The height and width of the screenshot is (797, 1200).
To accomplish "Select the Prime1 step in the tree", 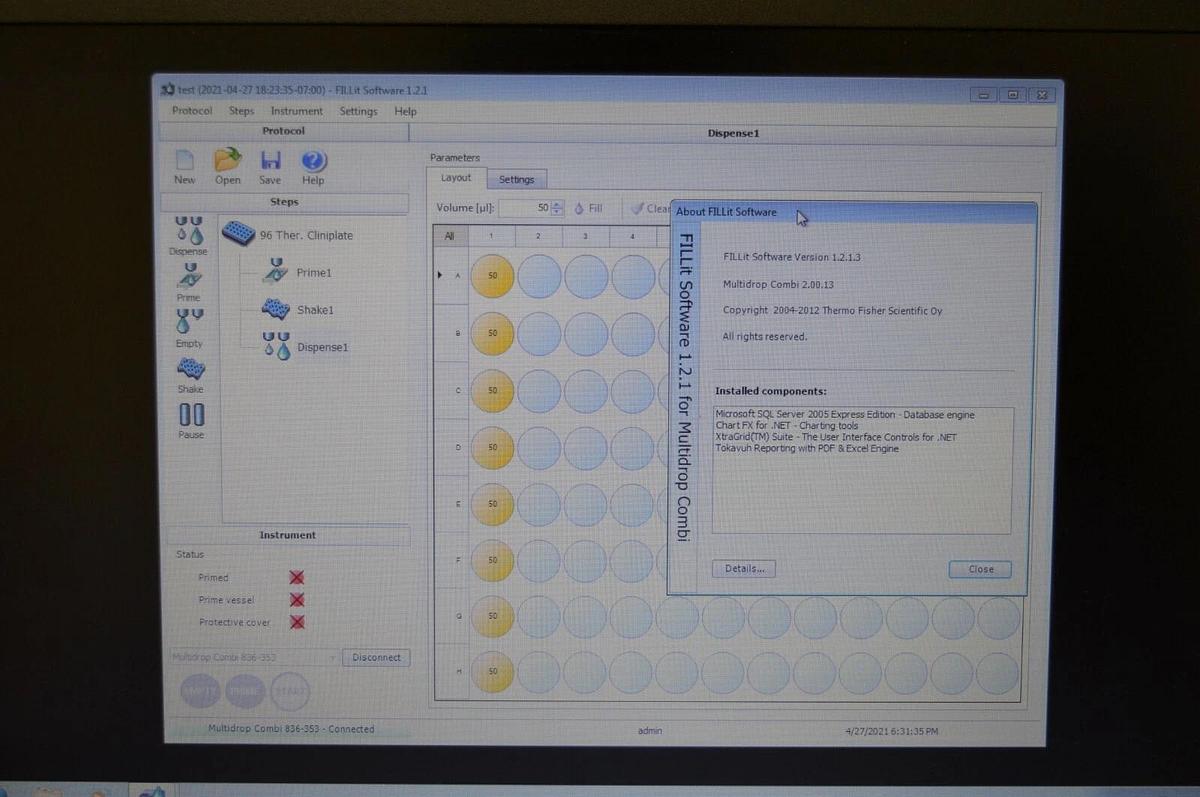I will [297, 272].
